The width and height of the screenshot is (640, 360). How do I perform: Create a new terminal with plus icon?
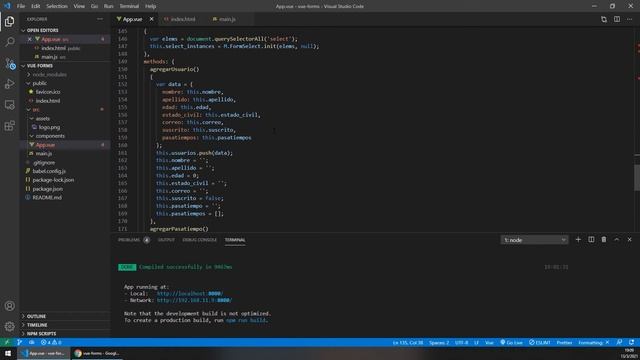[x=578, y=240]
